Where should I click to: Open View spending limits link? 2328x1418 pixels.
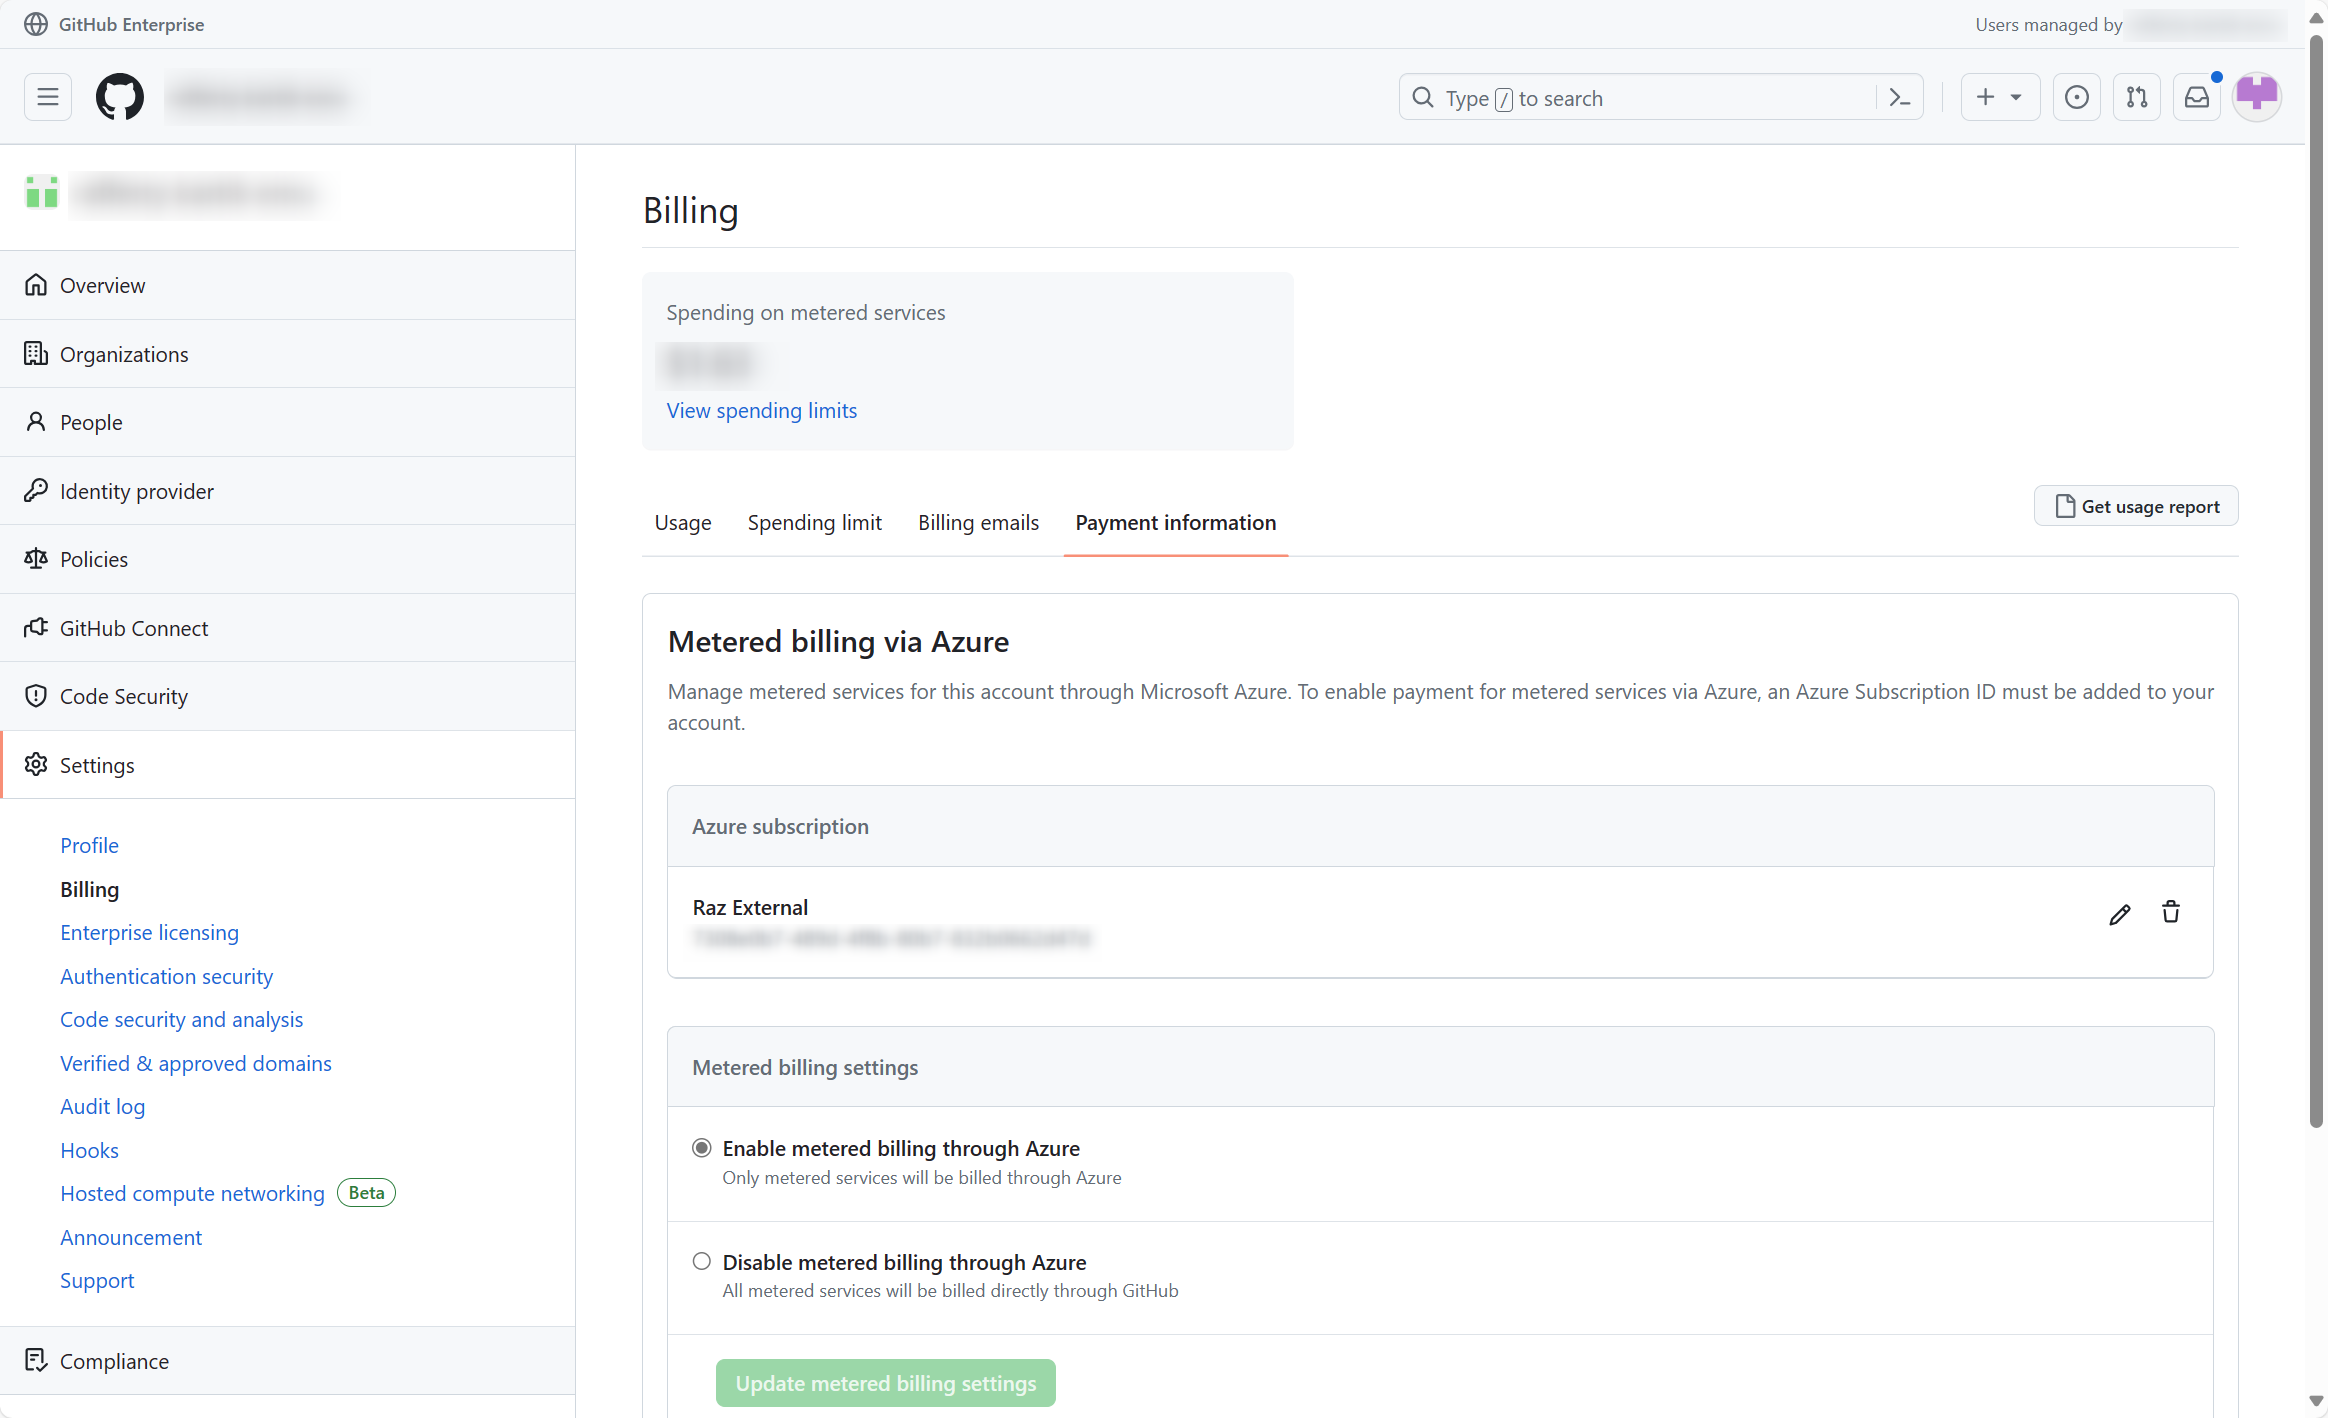click(x=761, y=411)
